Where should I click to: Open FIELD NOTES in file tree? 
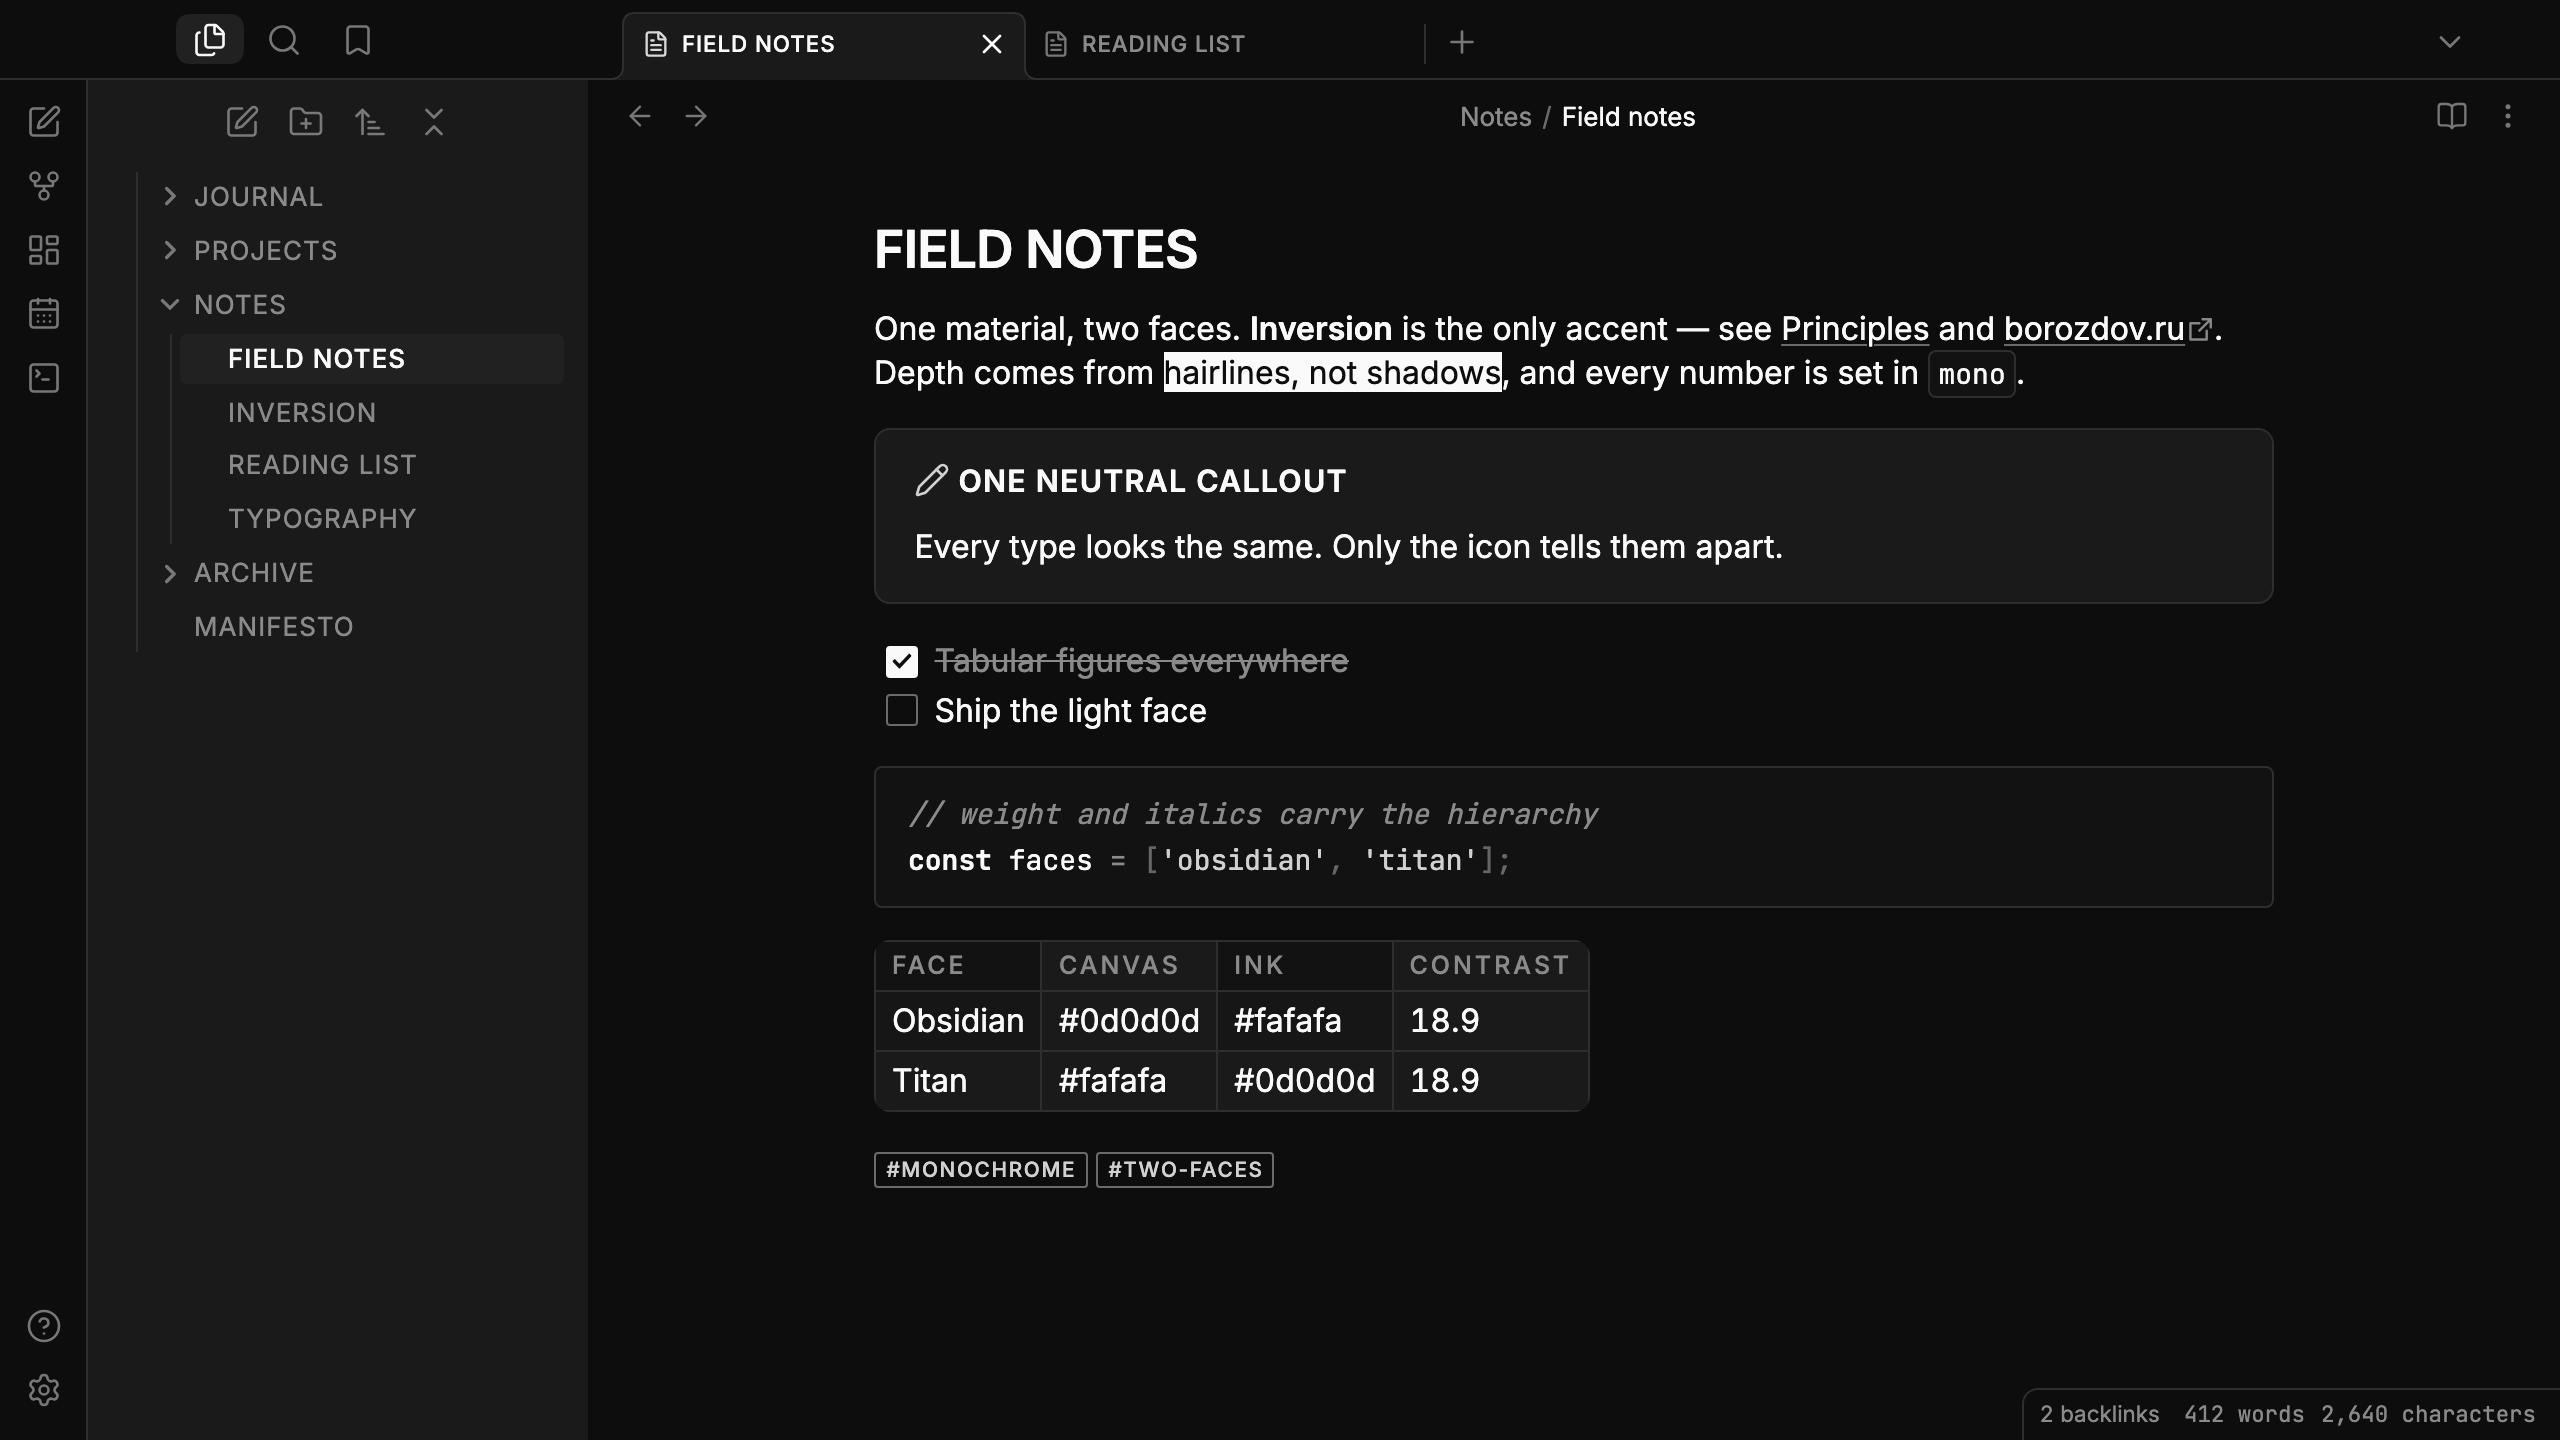(x=372, y=359)
